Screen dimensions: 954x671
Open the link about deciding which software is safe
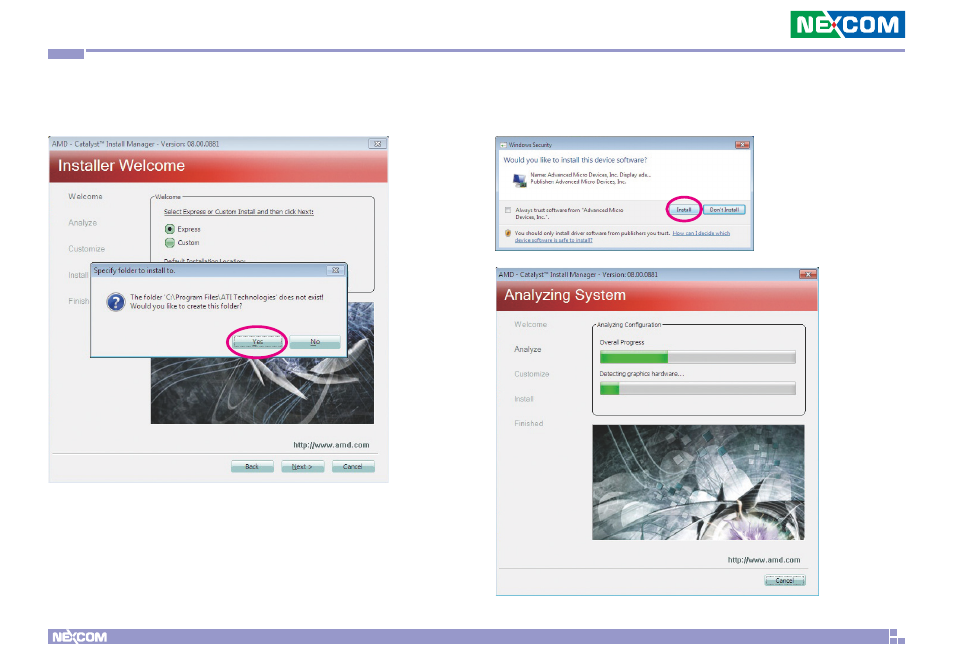(622, 237)
